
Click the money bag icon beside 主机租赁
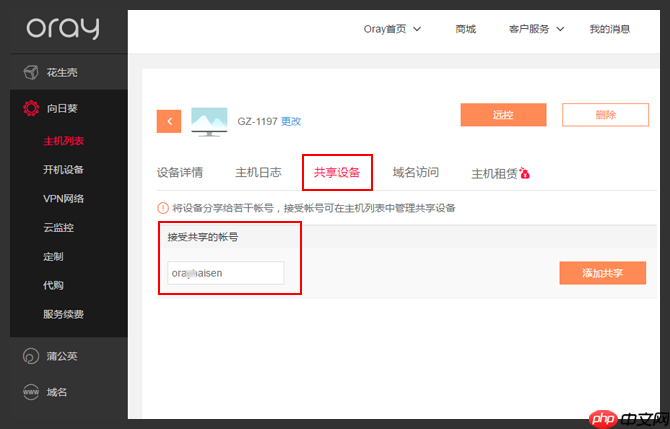pyautogui.click(x=525, y=173)
